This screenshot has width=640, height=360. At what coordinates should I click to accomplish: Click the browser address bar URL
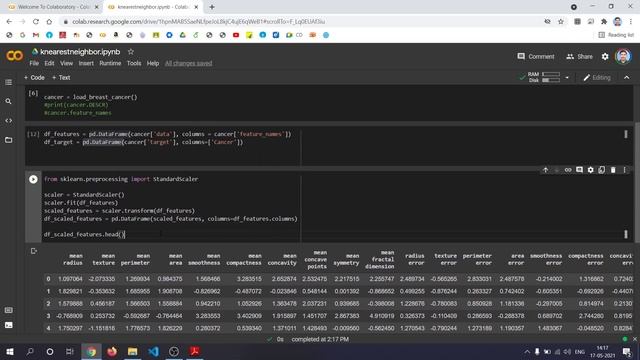[199, 22]
